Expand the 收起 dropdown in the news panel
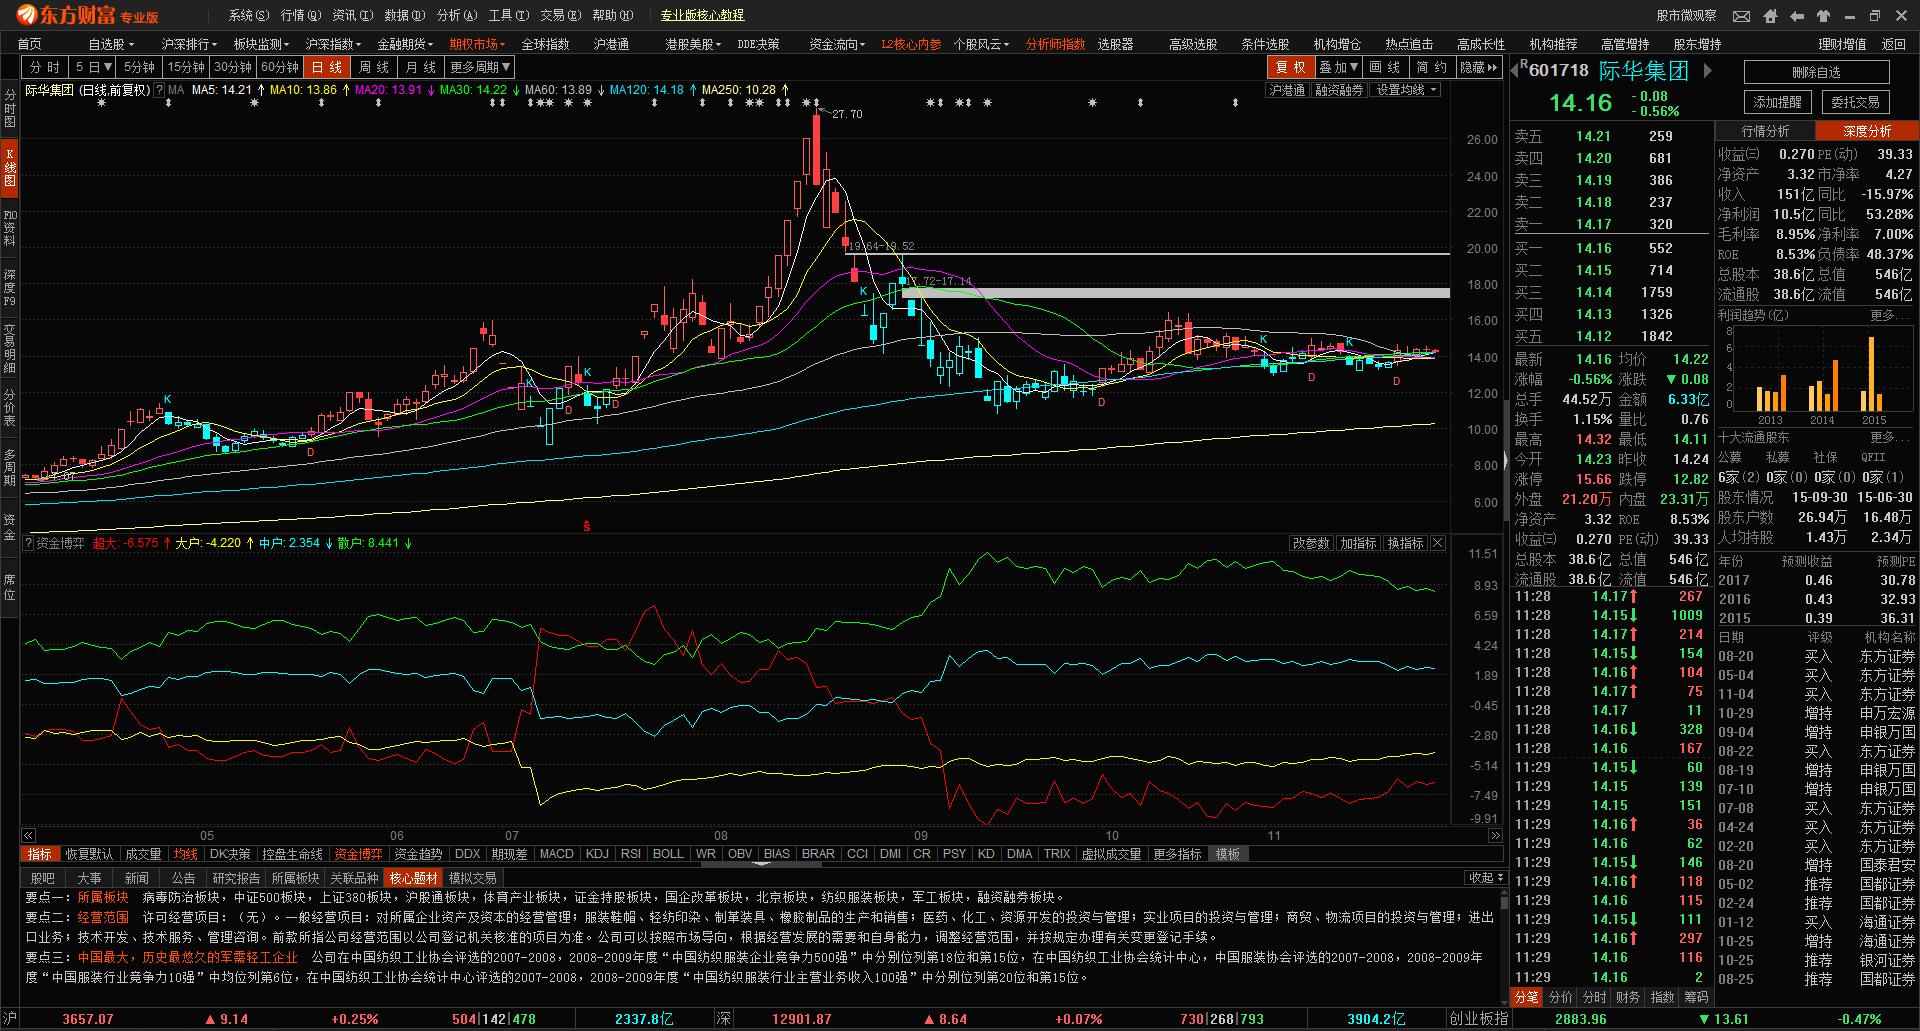The height and width of the screenshot is (1031, 1920). 1486,877
